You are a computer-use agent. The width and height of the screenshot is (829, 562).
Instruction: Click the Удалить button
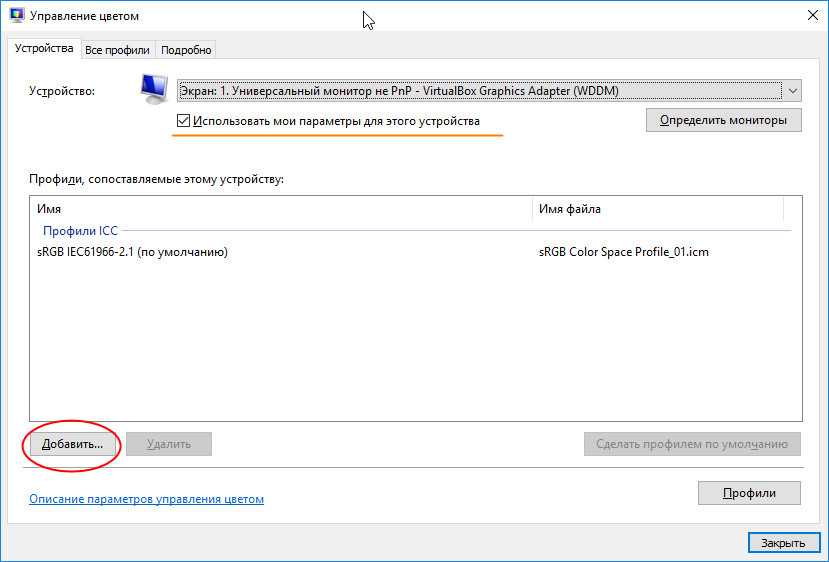168,444
